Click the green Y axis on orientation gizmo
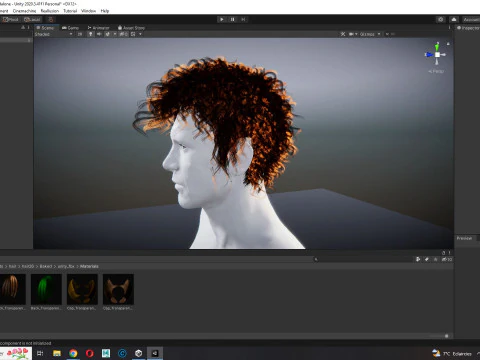480x360 pixels. 437,47
